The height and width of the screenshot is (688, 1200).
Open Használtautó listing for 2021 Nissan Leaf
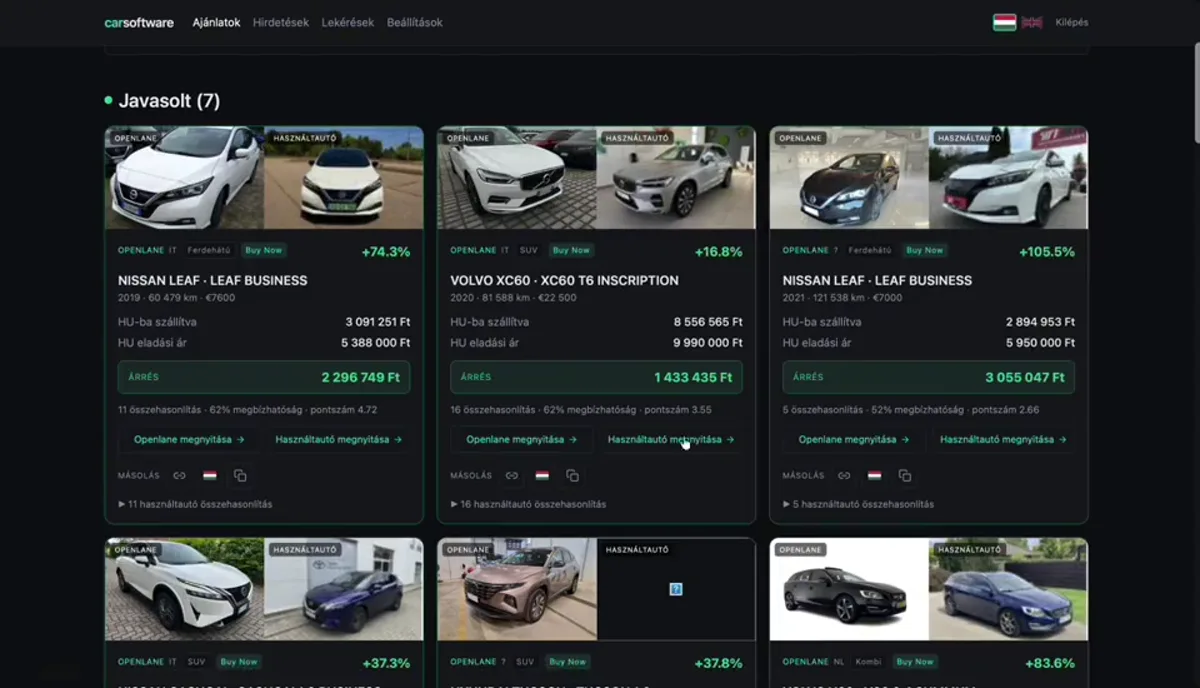tap(1003, 439)
